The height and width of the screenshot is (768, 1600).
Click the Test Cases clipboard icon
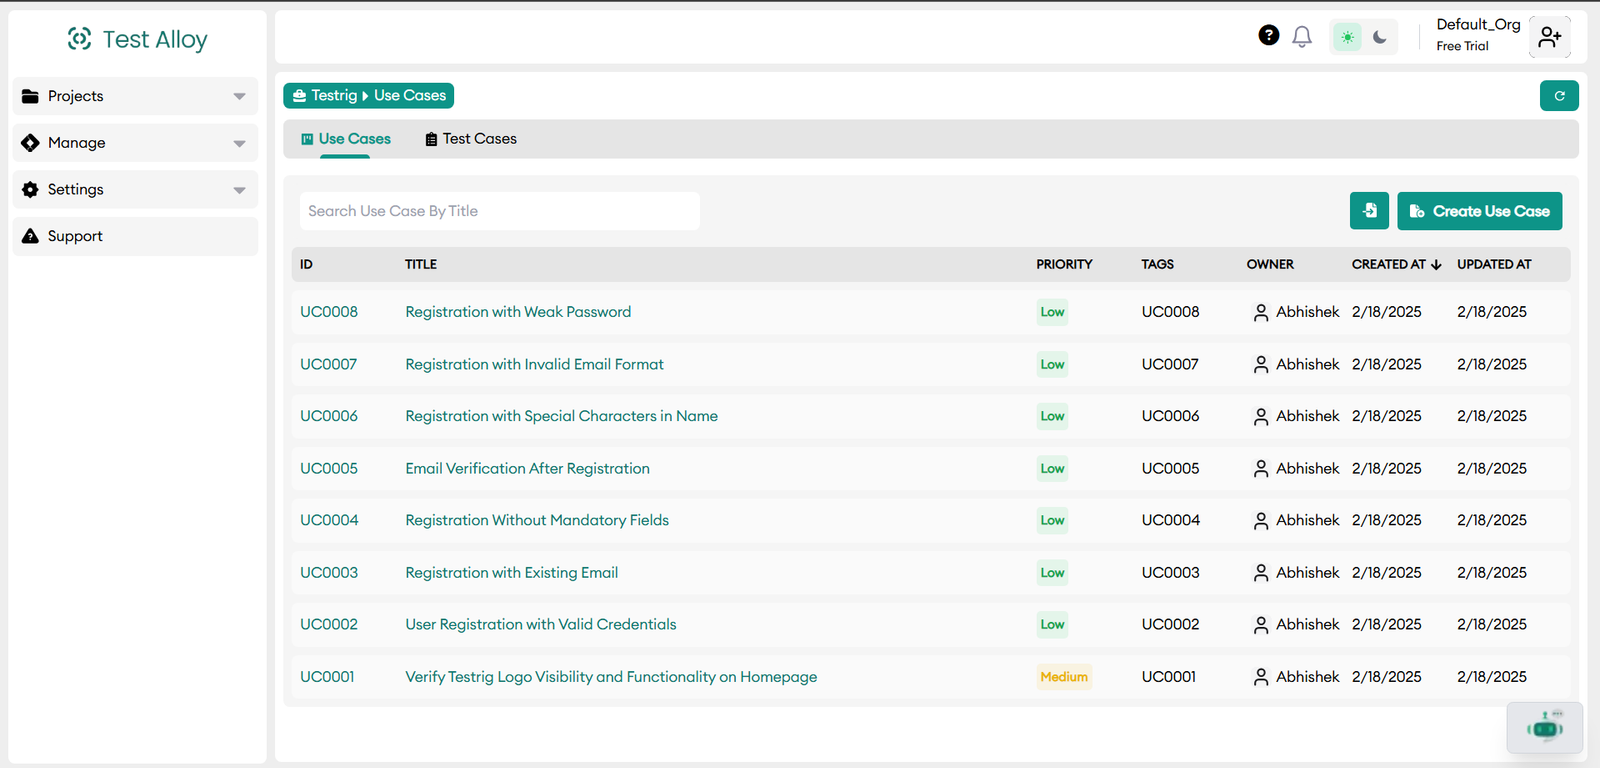431,140
